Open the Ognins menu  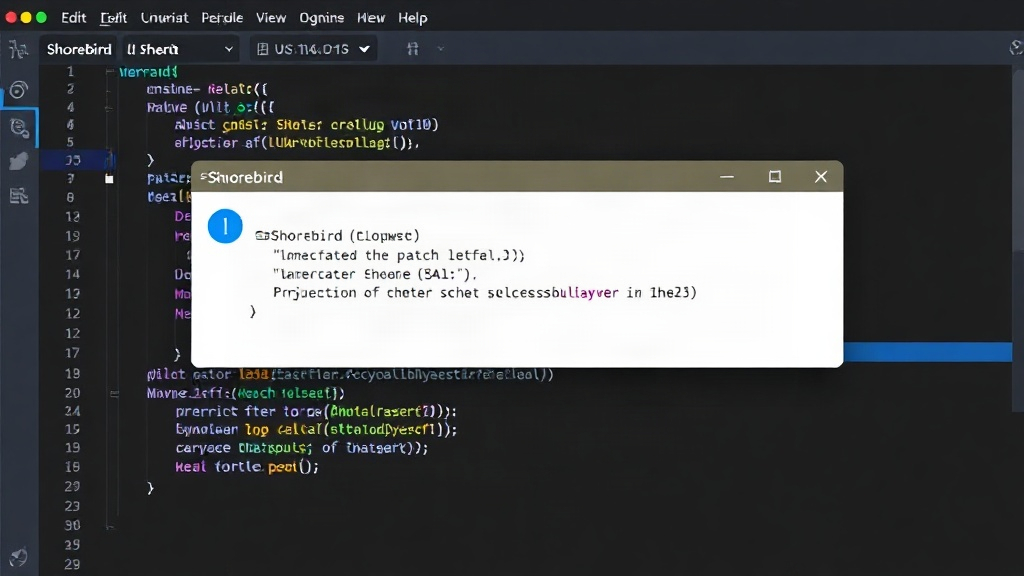coord(321,18)
